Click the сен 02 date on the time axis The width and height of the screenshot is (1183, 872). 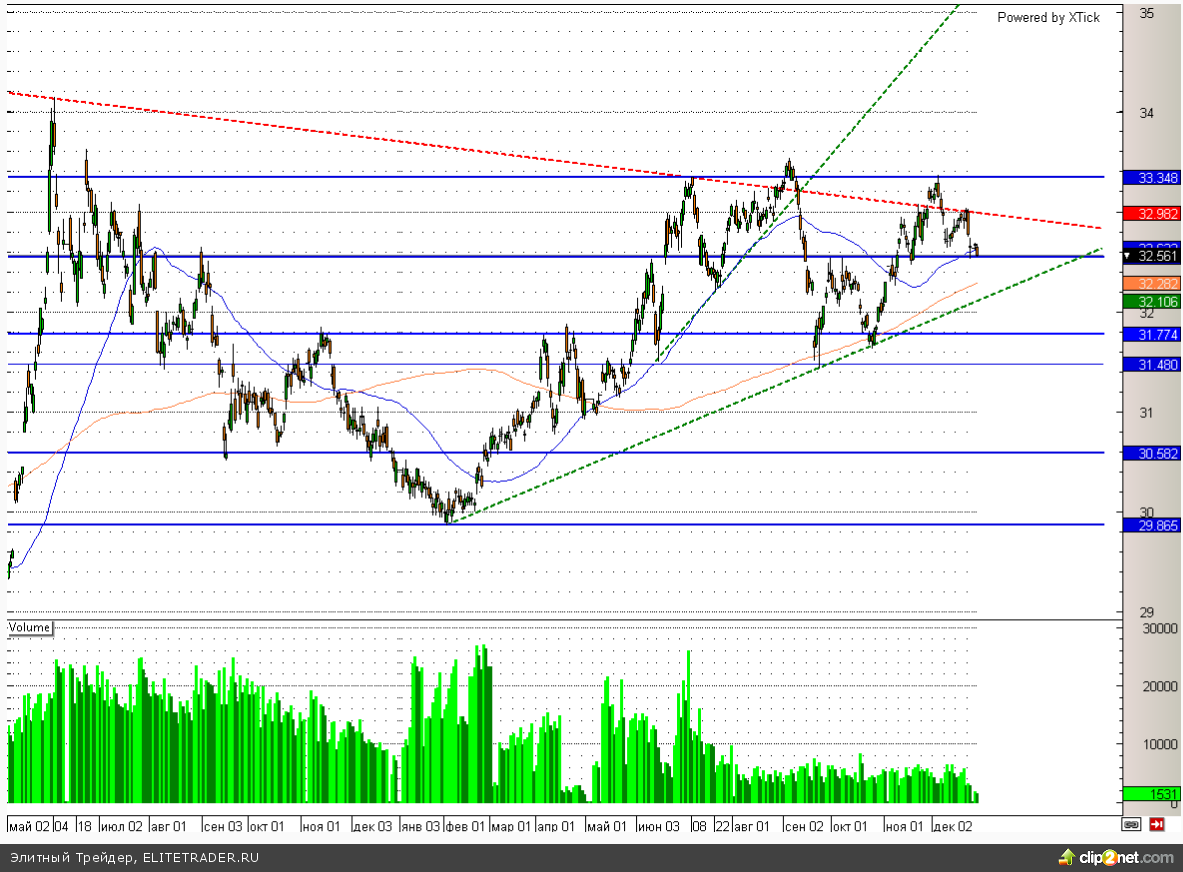(804, 826)
